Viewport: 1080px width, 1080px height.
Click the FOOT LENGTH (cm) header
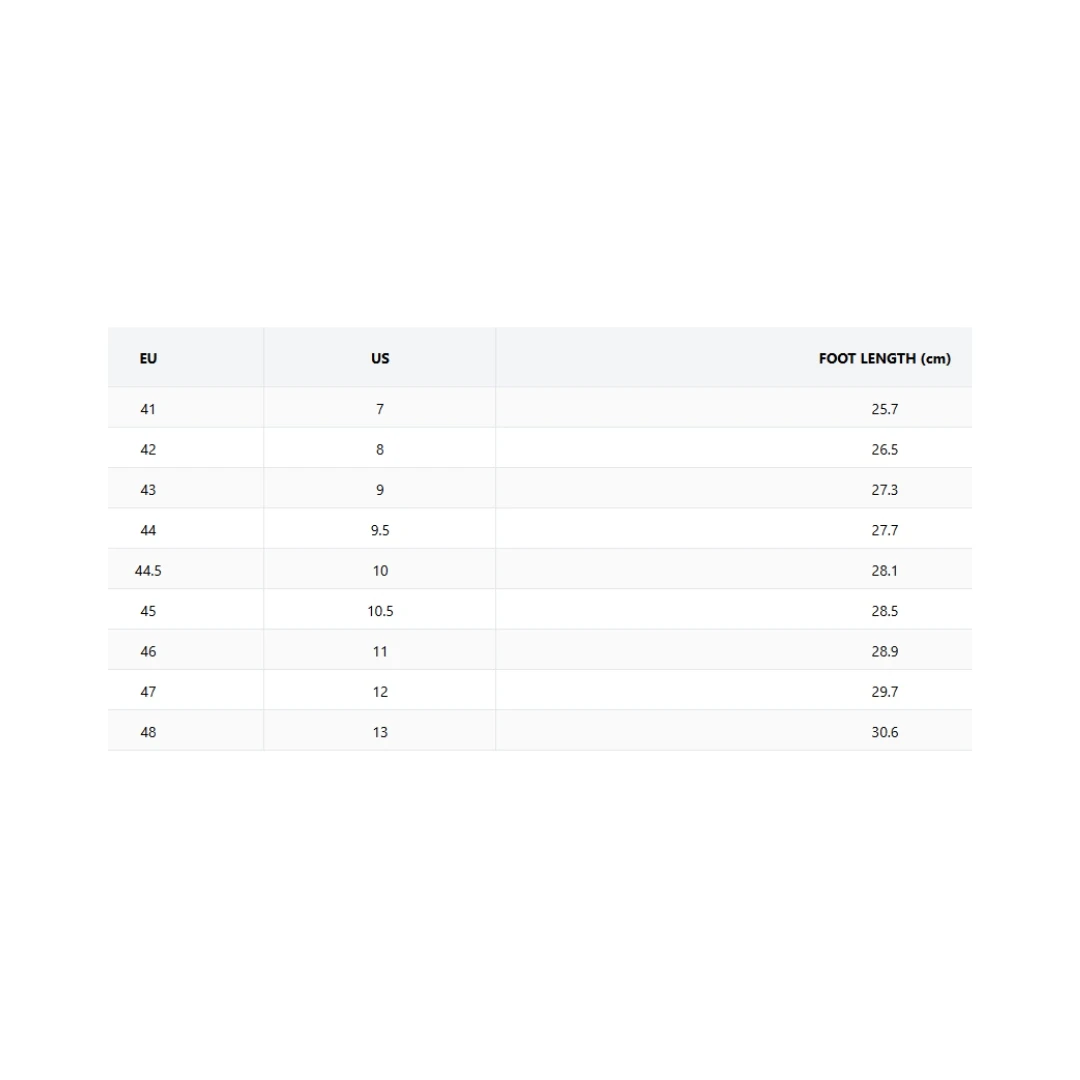(x=884, y=358)
